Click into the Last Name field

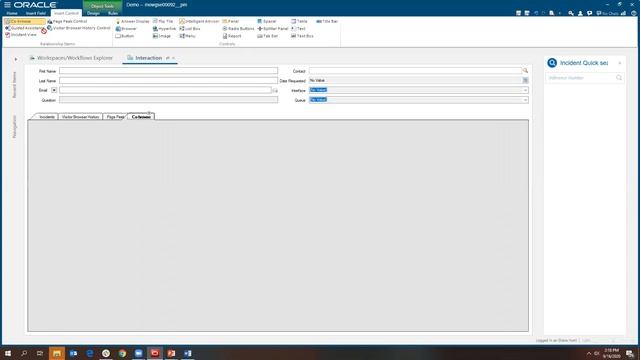click(x=168, y=80)
